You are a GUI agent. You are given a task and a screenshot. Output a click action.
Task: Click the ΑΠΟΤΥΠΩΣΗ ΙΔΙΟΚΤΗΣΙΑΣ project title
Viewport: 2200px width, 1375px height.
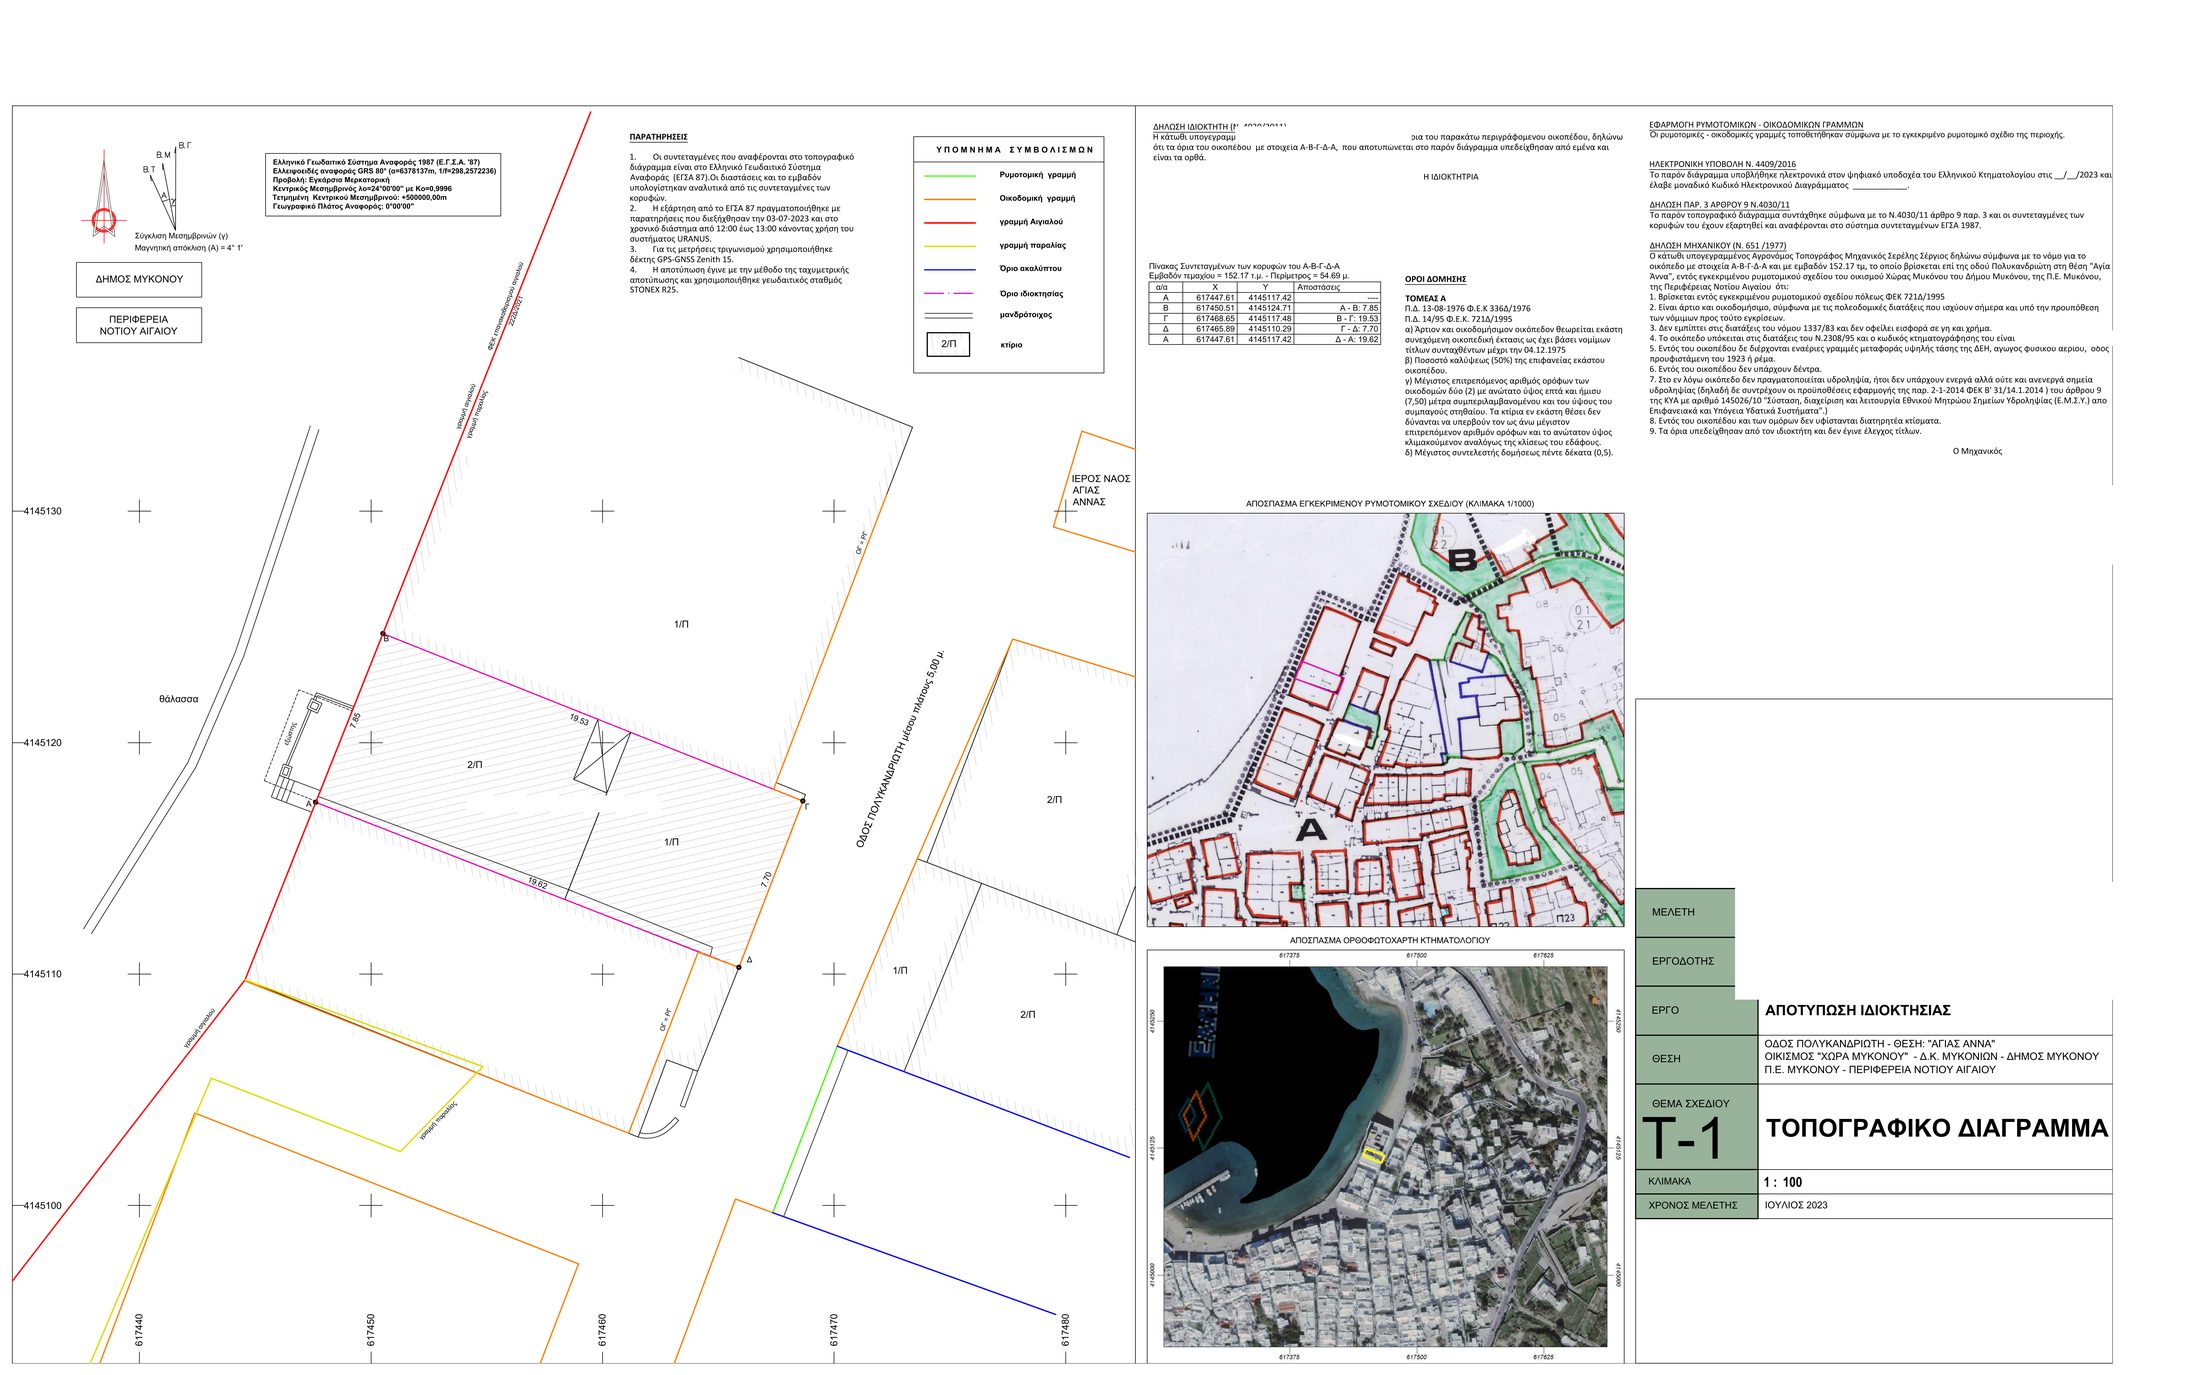click(x=1858, y=1010)
